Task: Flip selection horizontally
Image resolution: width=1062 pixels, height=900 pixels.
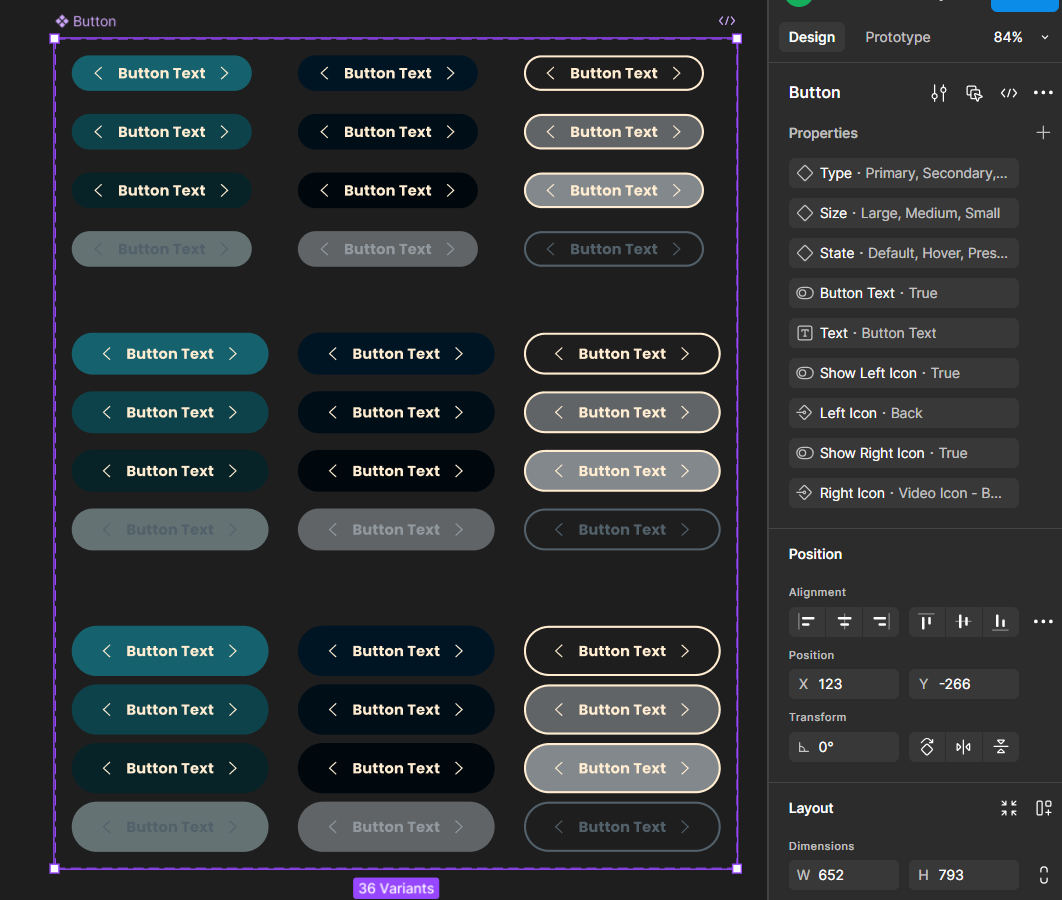Action: point(963,747)
